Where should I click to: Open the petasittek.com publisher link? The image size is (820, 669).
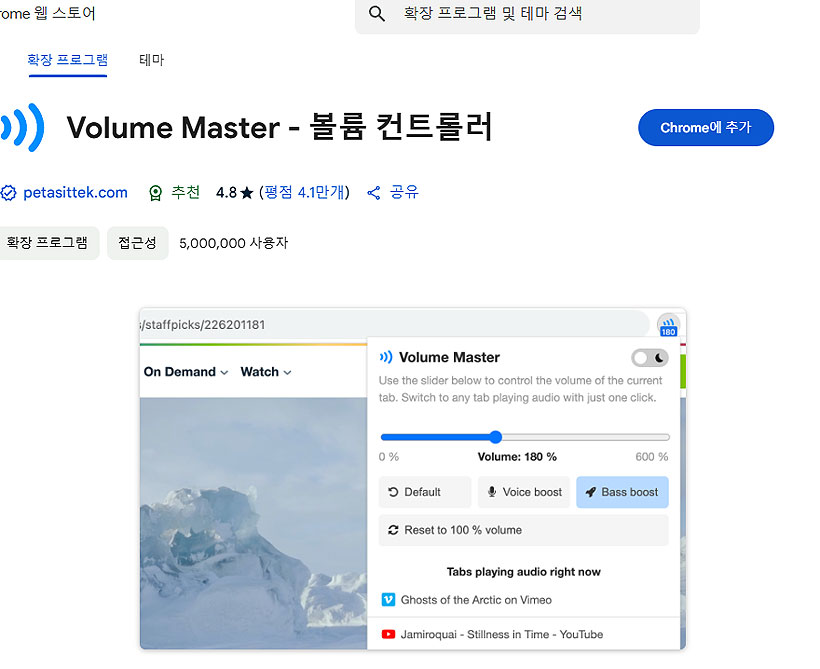coord(74,193)
